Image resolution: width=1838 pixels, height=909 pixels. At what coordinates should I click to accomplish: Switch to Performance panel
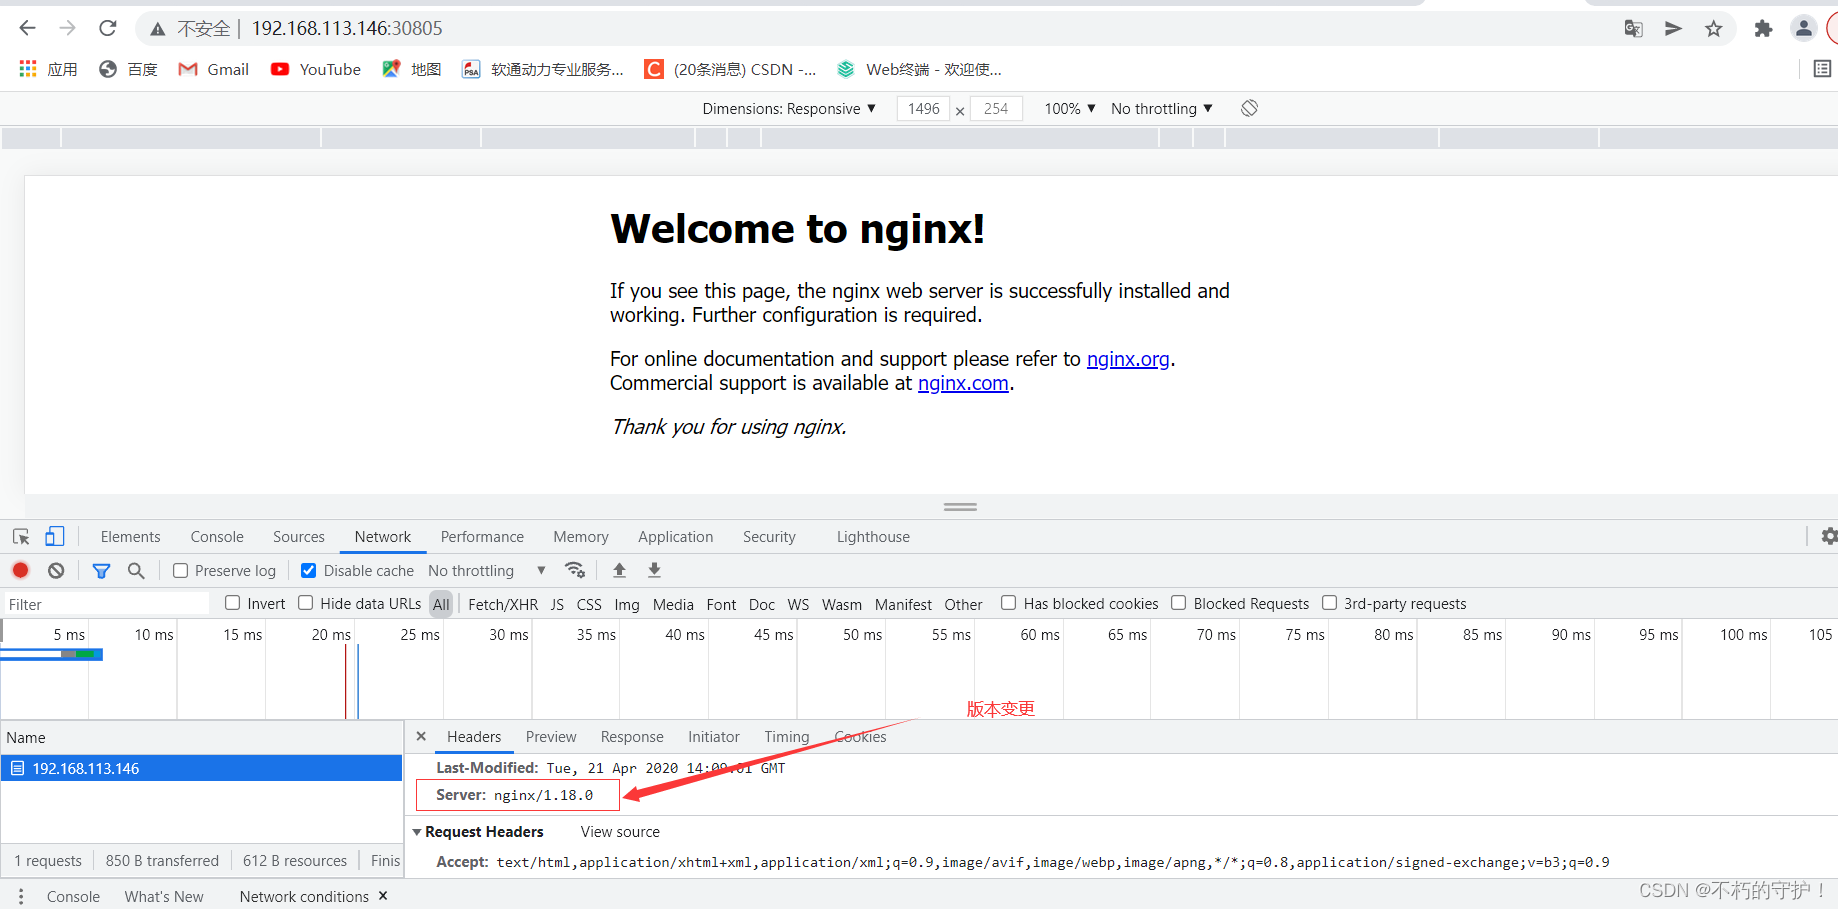tap(482, 537)
